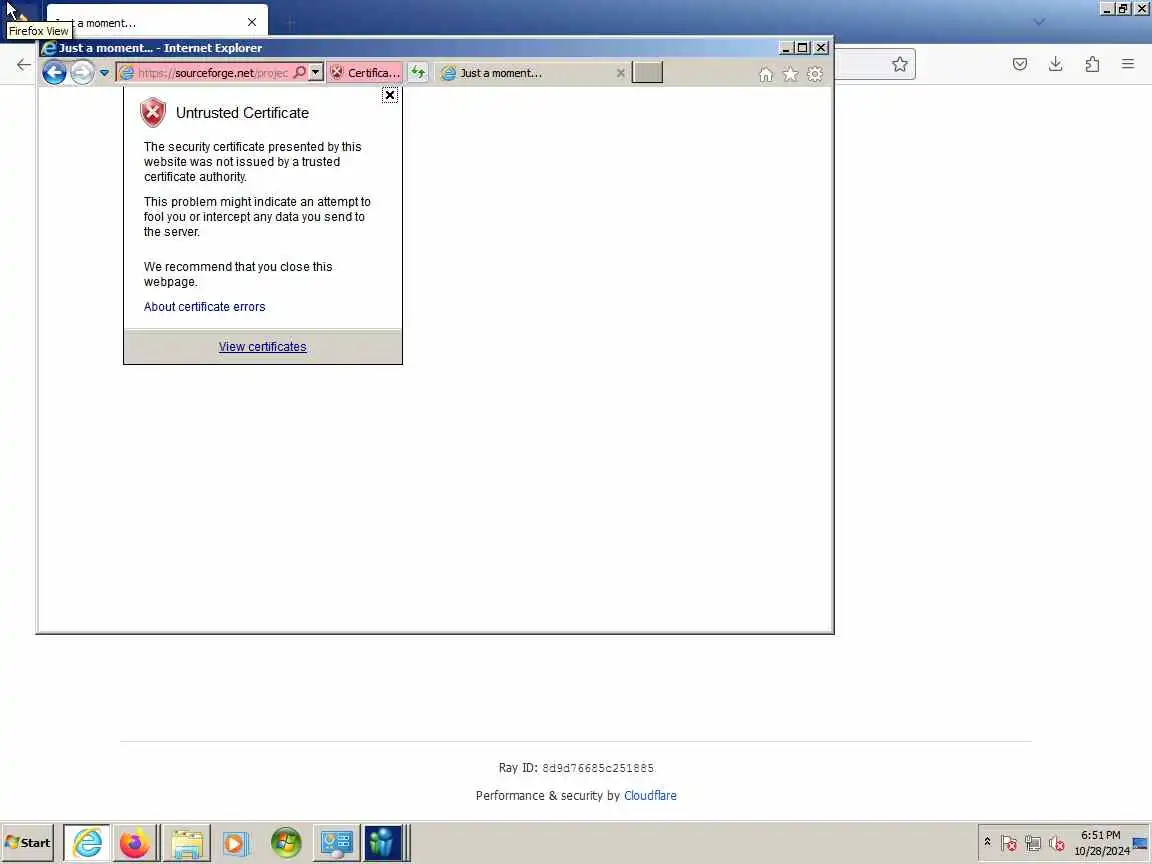The image size is (1152, 864).
Task: Click Internet Explorer's blue Back arrow button
Action: pyautogui.click(x=54, y=73)
